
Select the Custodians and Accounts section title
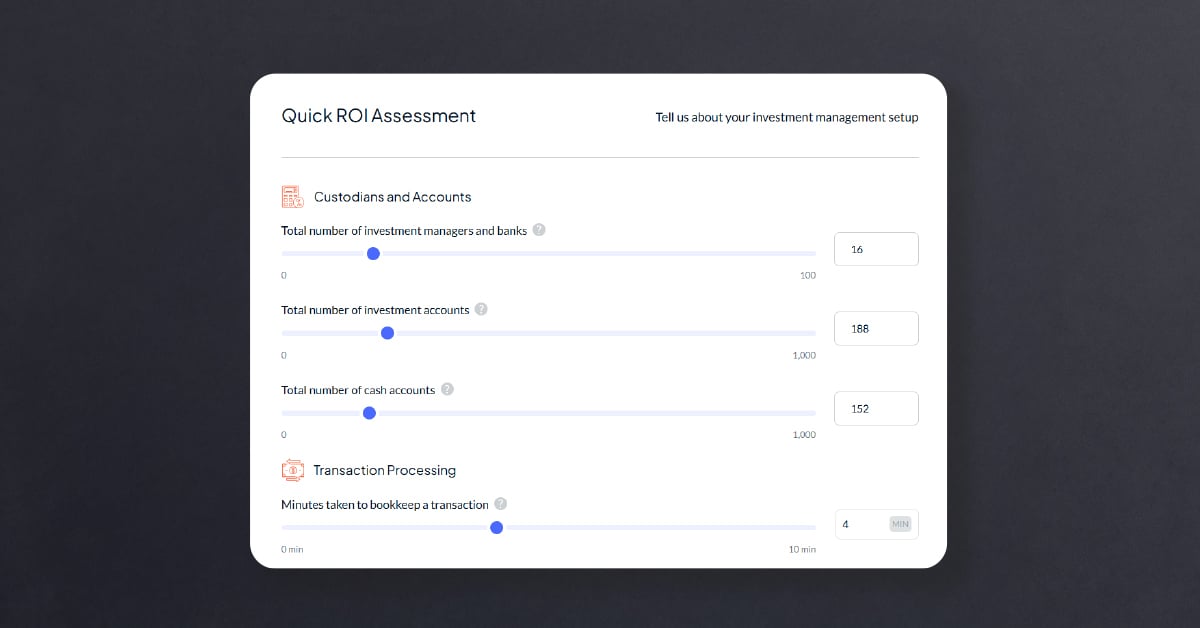coord(391,196)
